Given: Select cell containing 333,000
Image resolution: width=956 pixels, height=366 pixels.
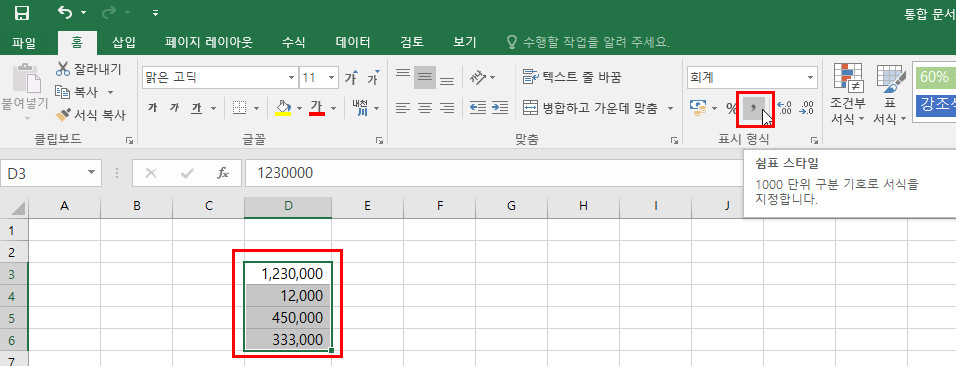Looking at the screenshot, I should (x=288, y=339).
